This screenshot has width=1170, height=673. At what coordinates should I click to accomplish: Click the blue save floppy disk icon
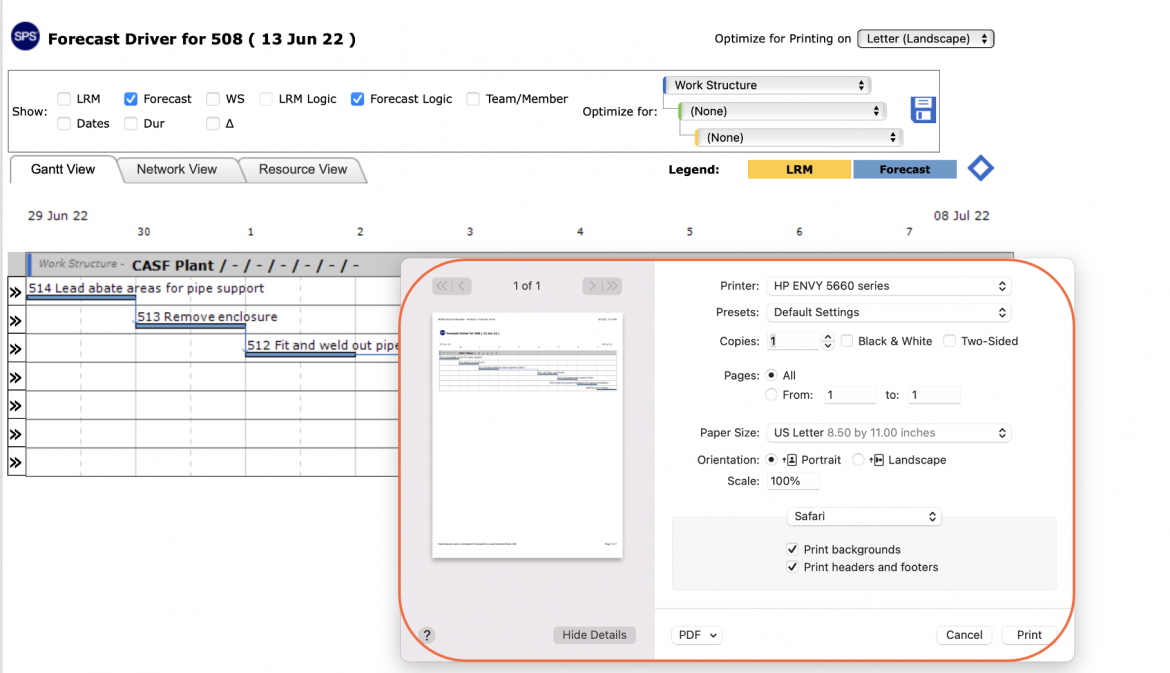922,110
